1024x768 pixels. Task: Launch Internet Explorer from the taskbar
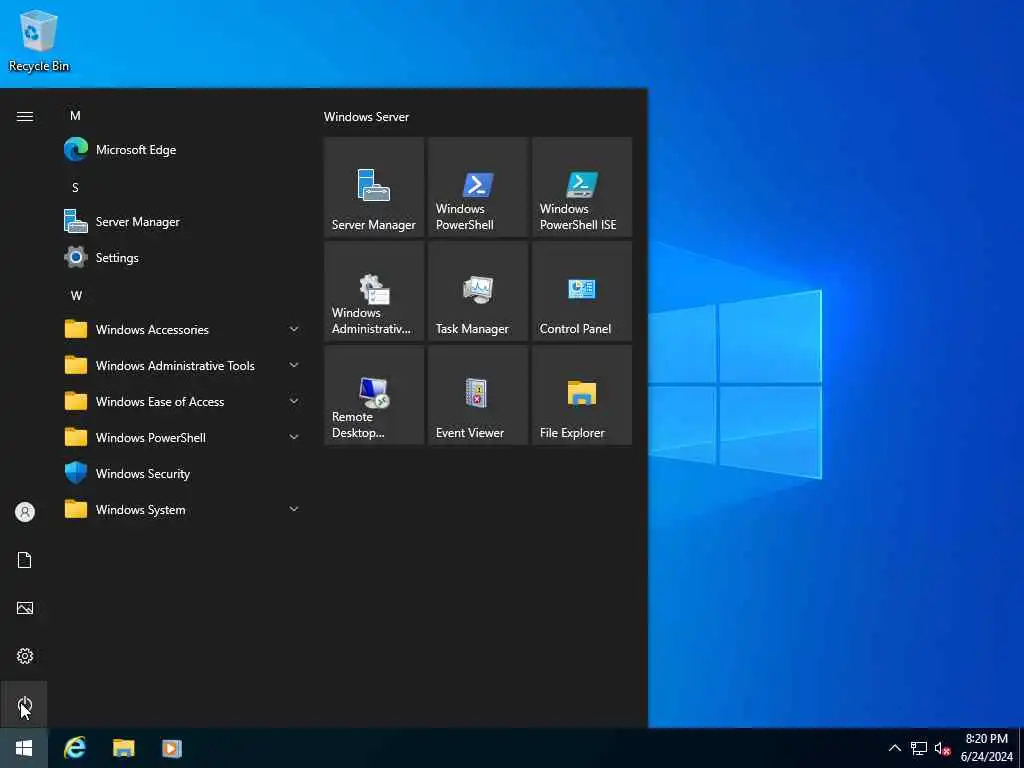point(75,748)
